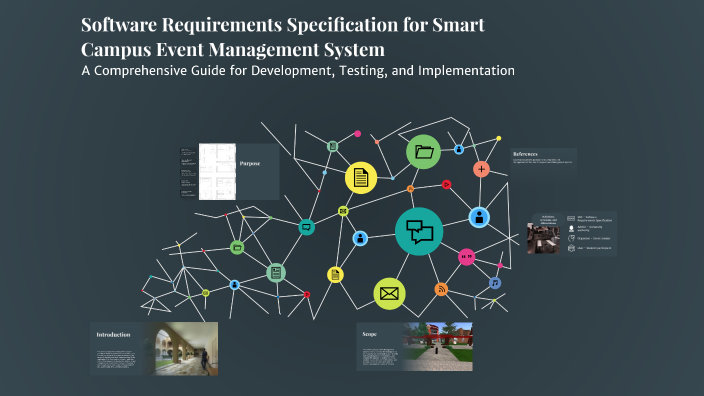704x396 pixels.
Task: Click the campus plaza image in Scope
Action: 438,346
